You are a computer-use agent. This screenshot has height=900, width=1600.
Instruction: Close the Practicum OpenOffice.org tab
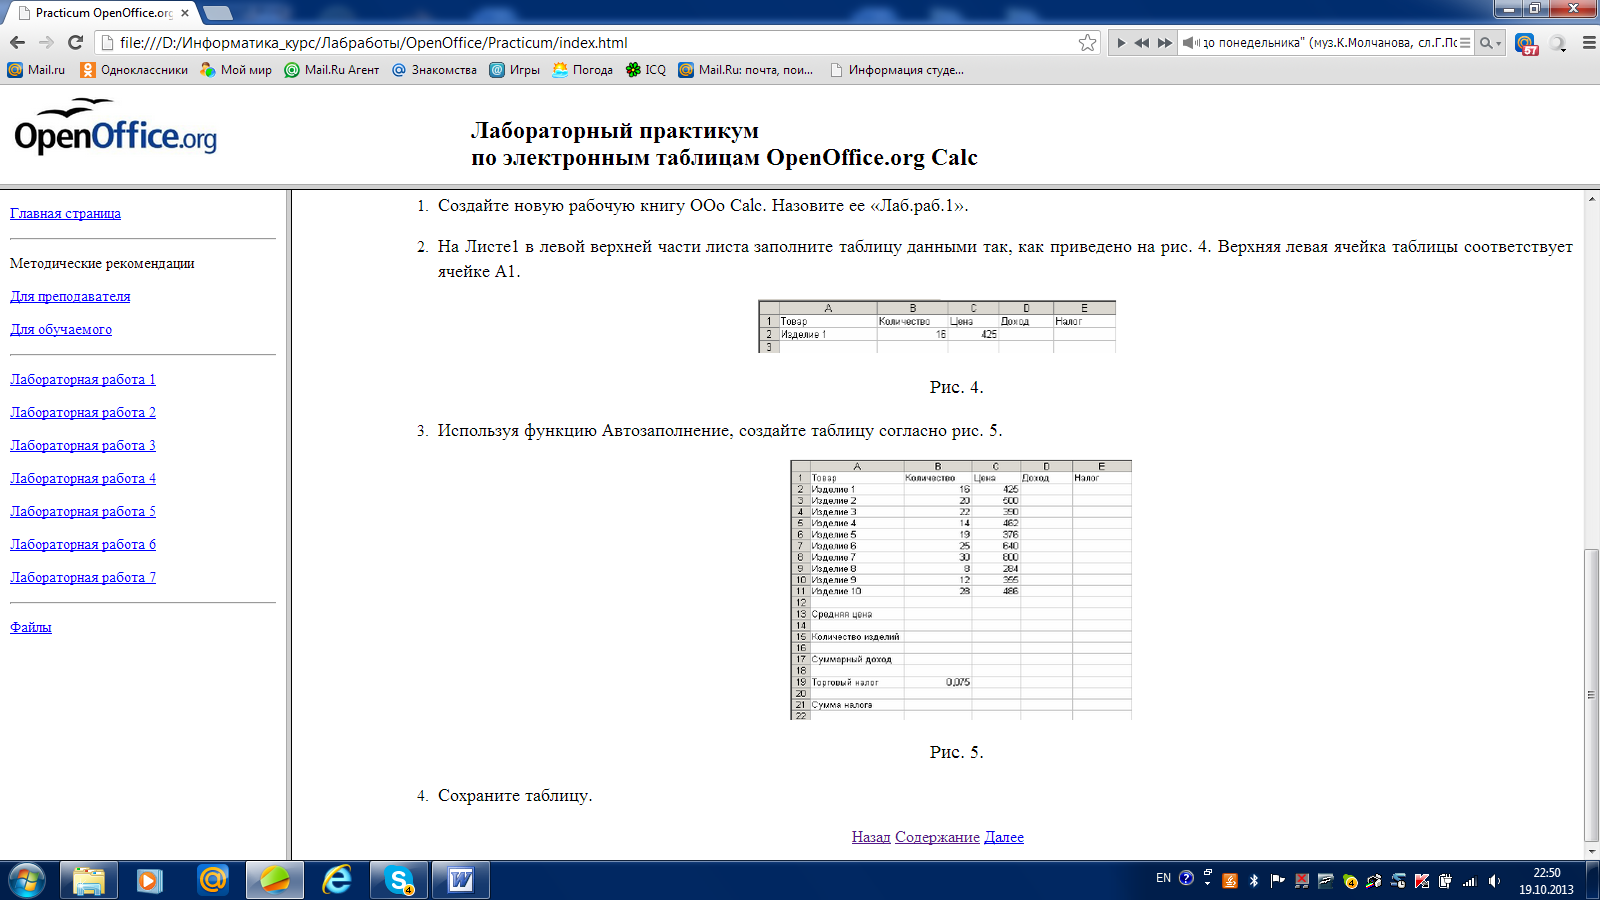pyautogui.click(x=185, y=13)
